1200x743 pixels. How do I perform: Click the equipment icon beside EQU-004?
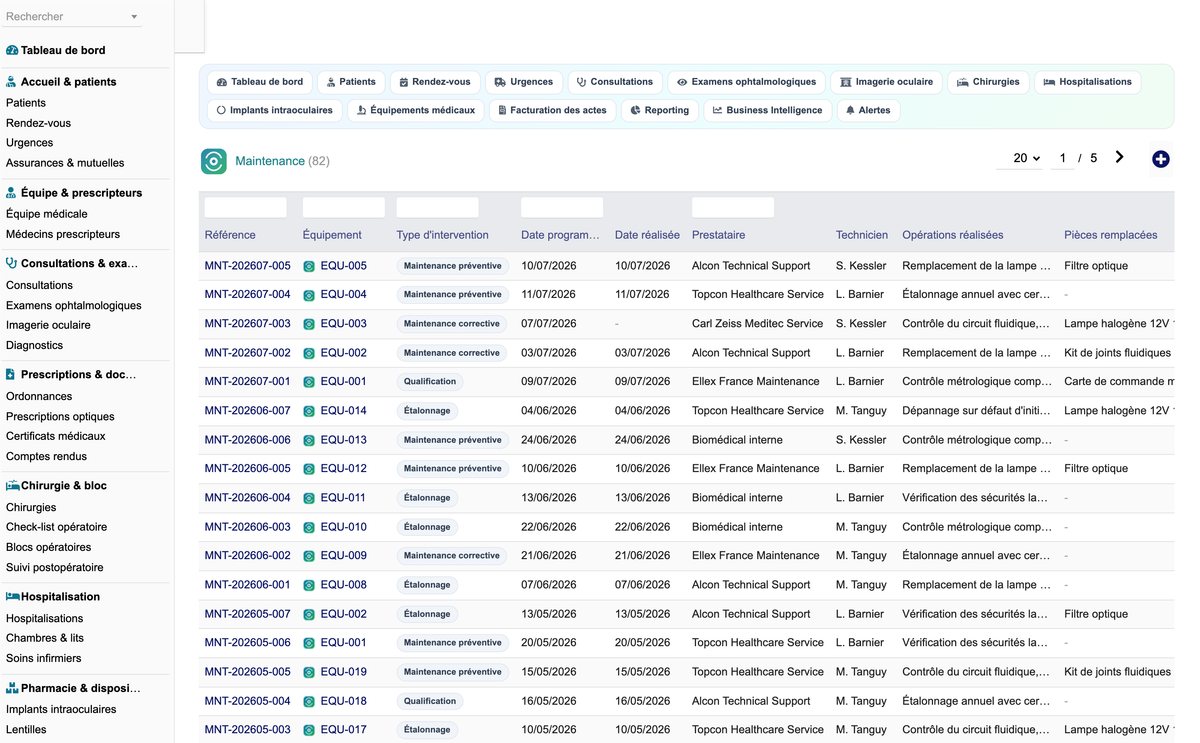coord(309,295)
